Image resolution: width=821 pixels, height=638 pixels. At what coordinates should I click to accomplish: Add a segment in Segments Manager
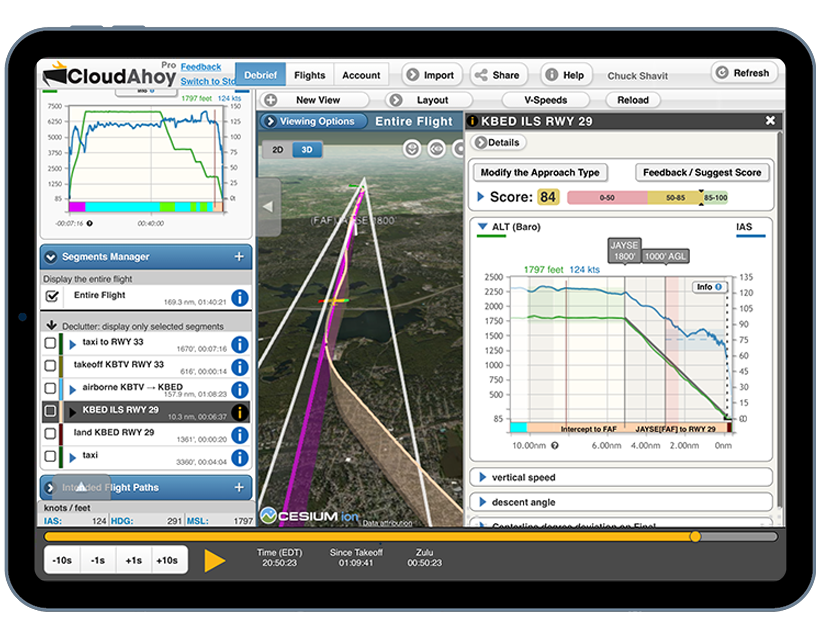(239, 257)
